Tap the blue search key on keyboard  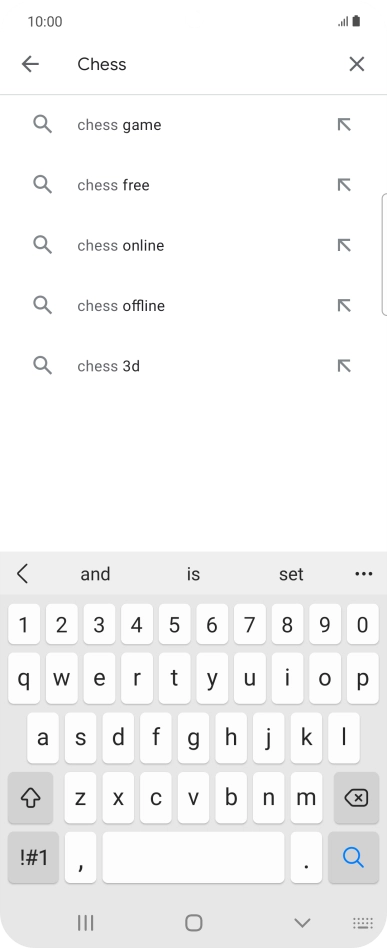click(x=353, y=857)
